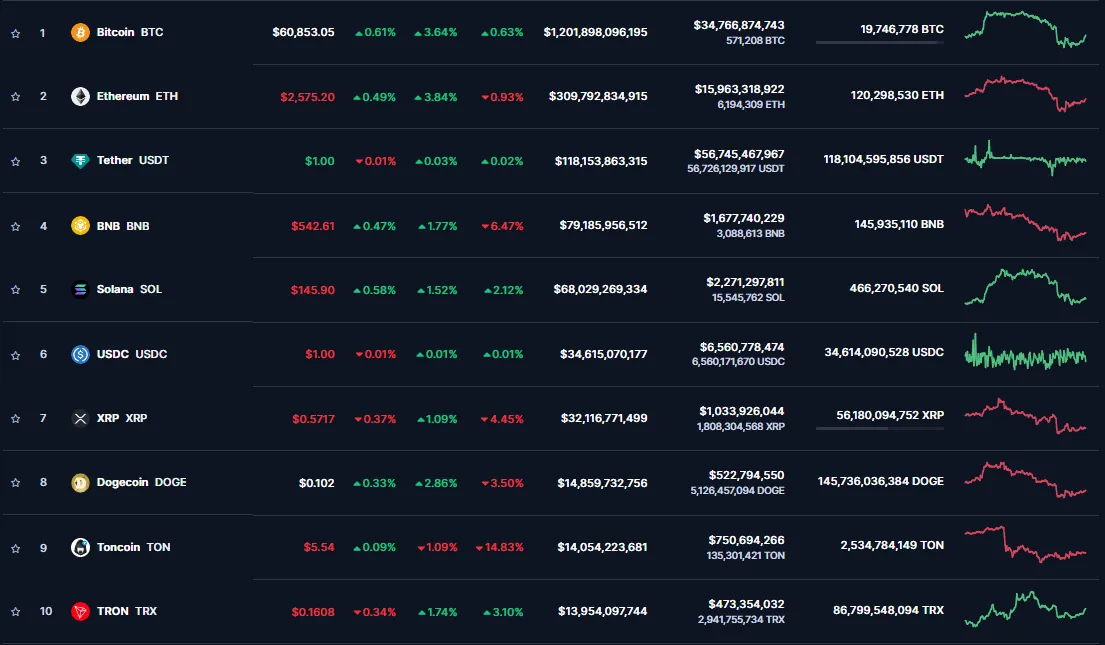Image resolution: width=1105 pixels, height=645 pixels.
Task: Toggle the watchlist star for Solana
Action: (15, 290)
